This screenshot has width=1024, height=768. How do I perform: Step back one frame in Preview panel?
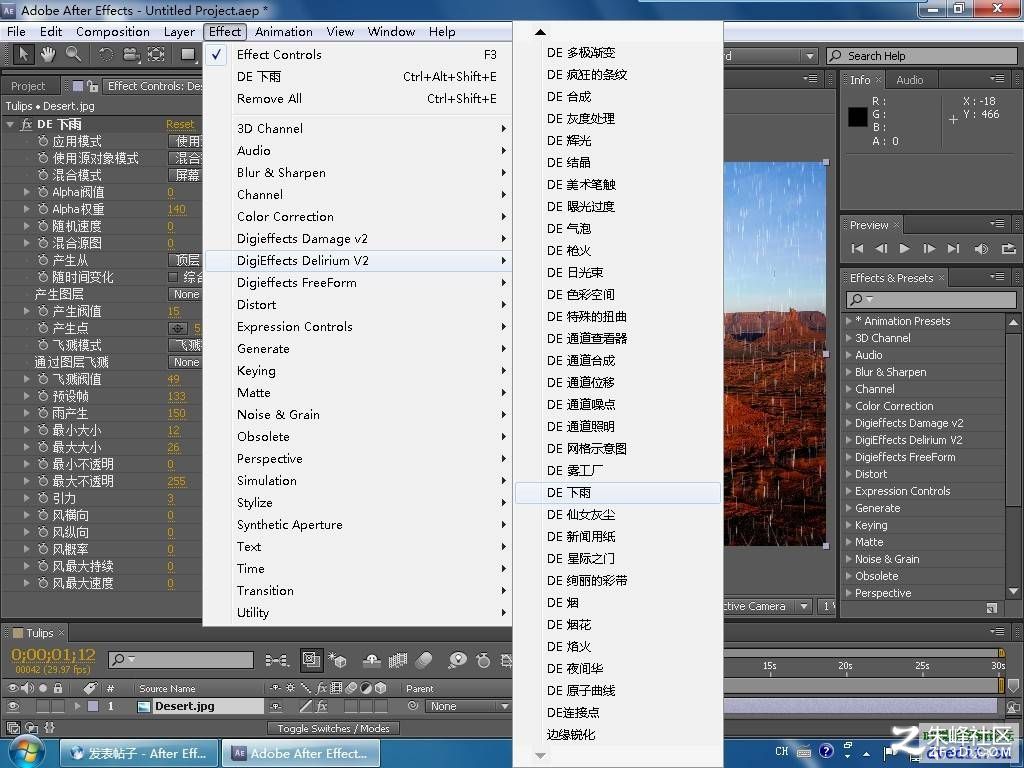pos(881,248)
